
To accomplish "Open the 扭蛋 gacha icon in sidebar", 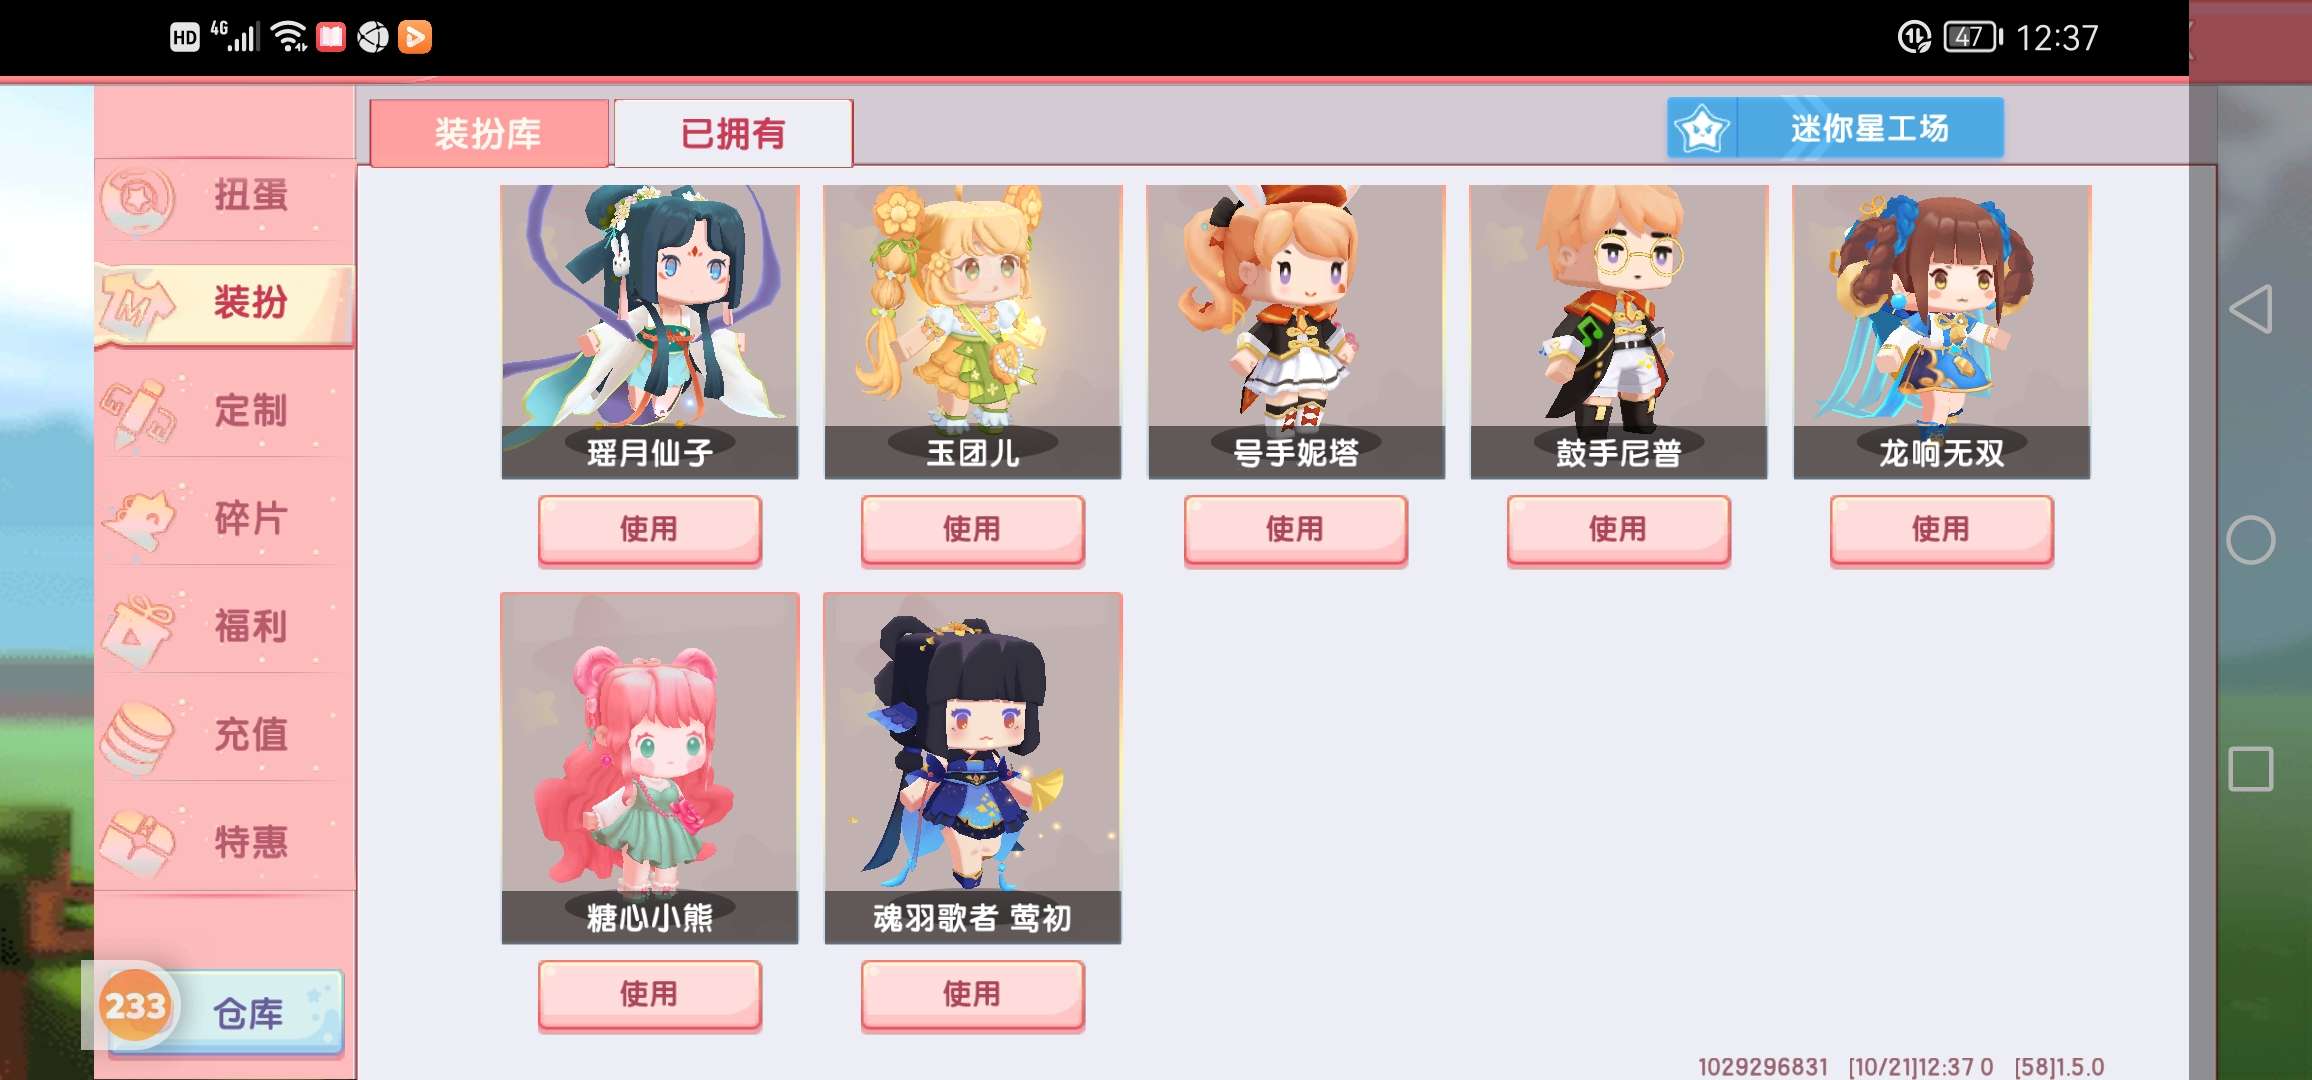I will pos(138,198).
